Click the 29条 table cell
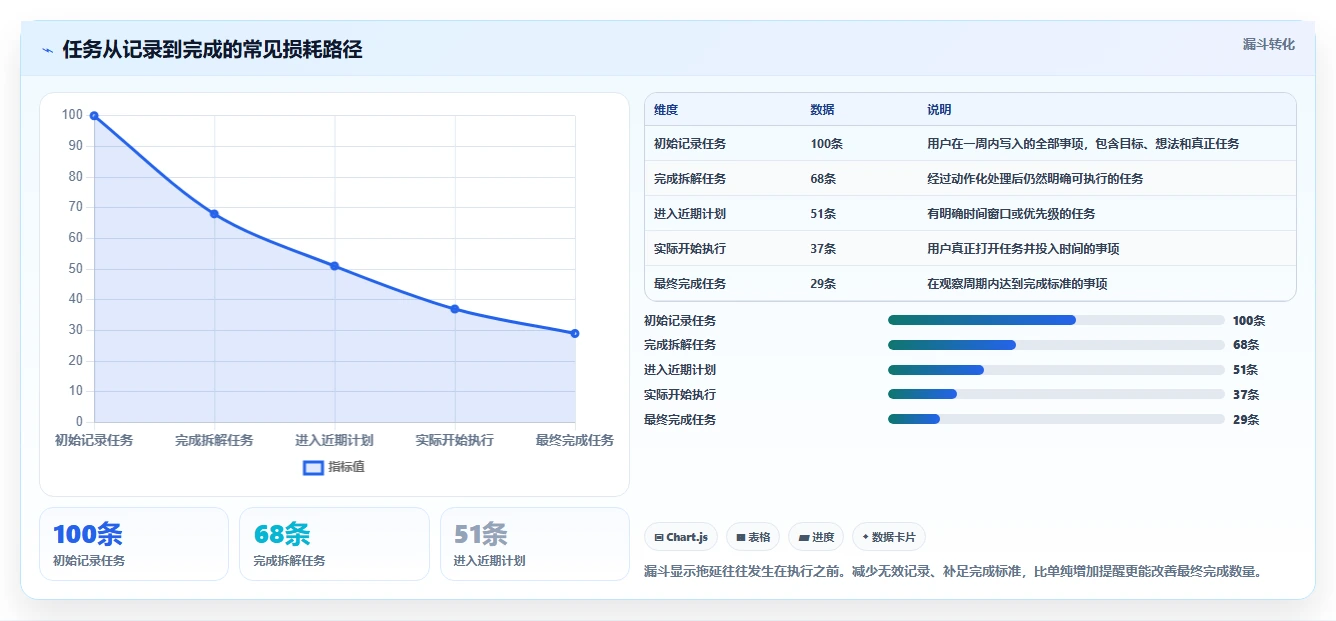Viewport: 1336px width, 621px height. (823, 284)
